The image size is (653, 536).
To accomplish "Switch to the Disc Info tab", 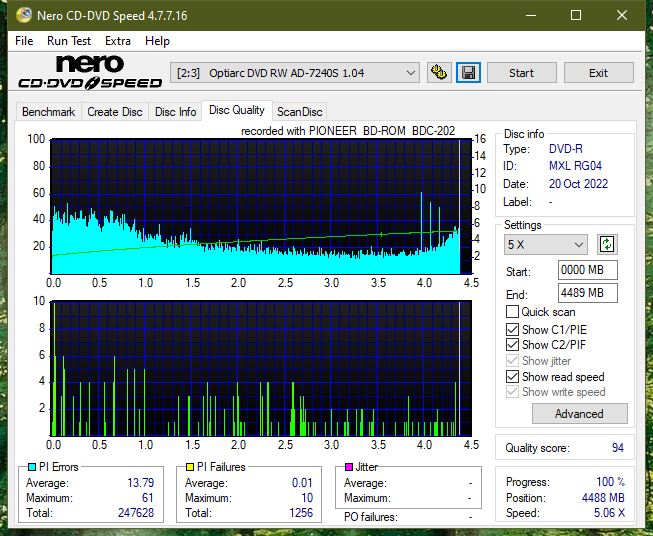I will point(175,112).
